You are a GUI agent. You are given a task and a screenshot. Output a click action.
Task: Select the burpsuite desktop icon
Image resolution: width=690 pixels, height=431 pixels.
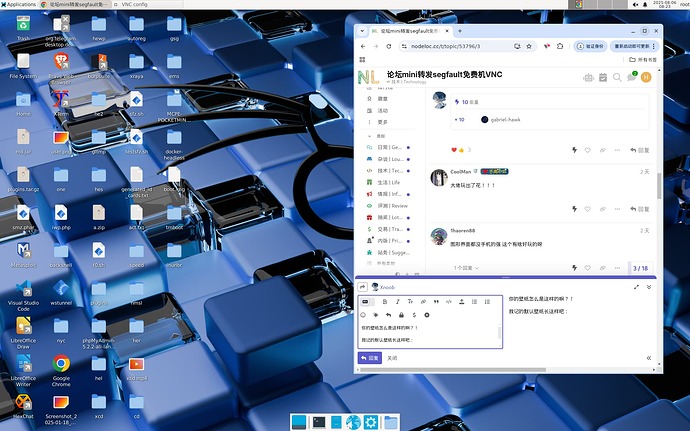(x=99, y=66)
